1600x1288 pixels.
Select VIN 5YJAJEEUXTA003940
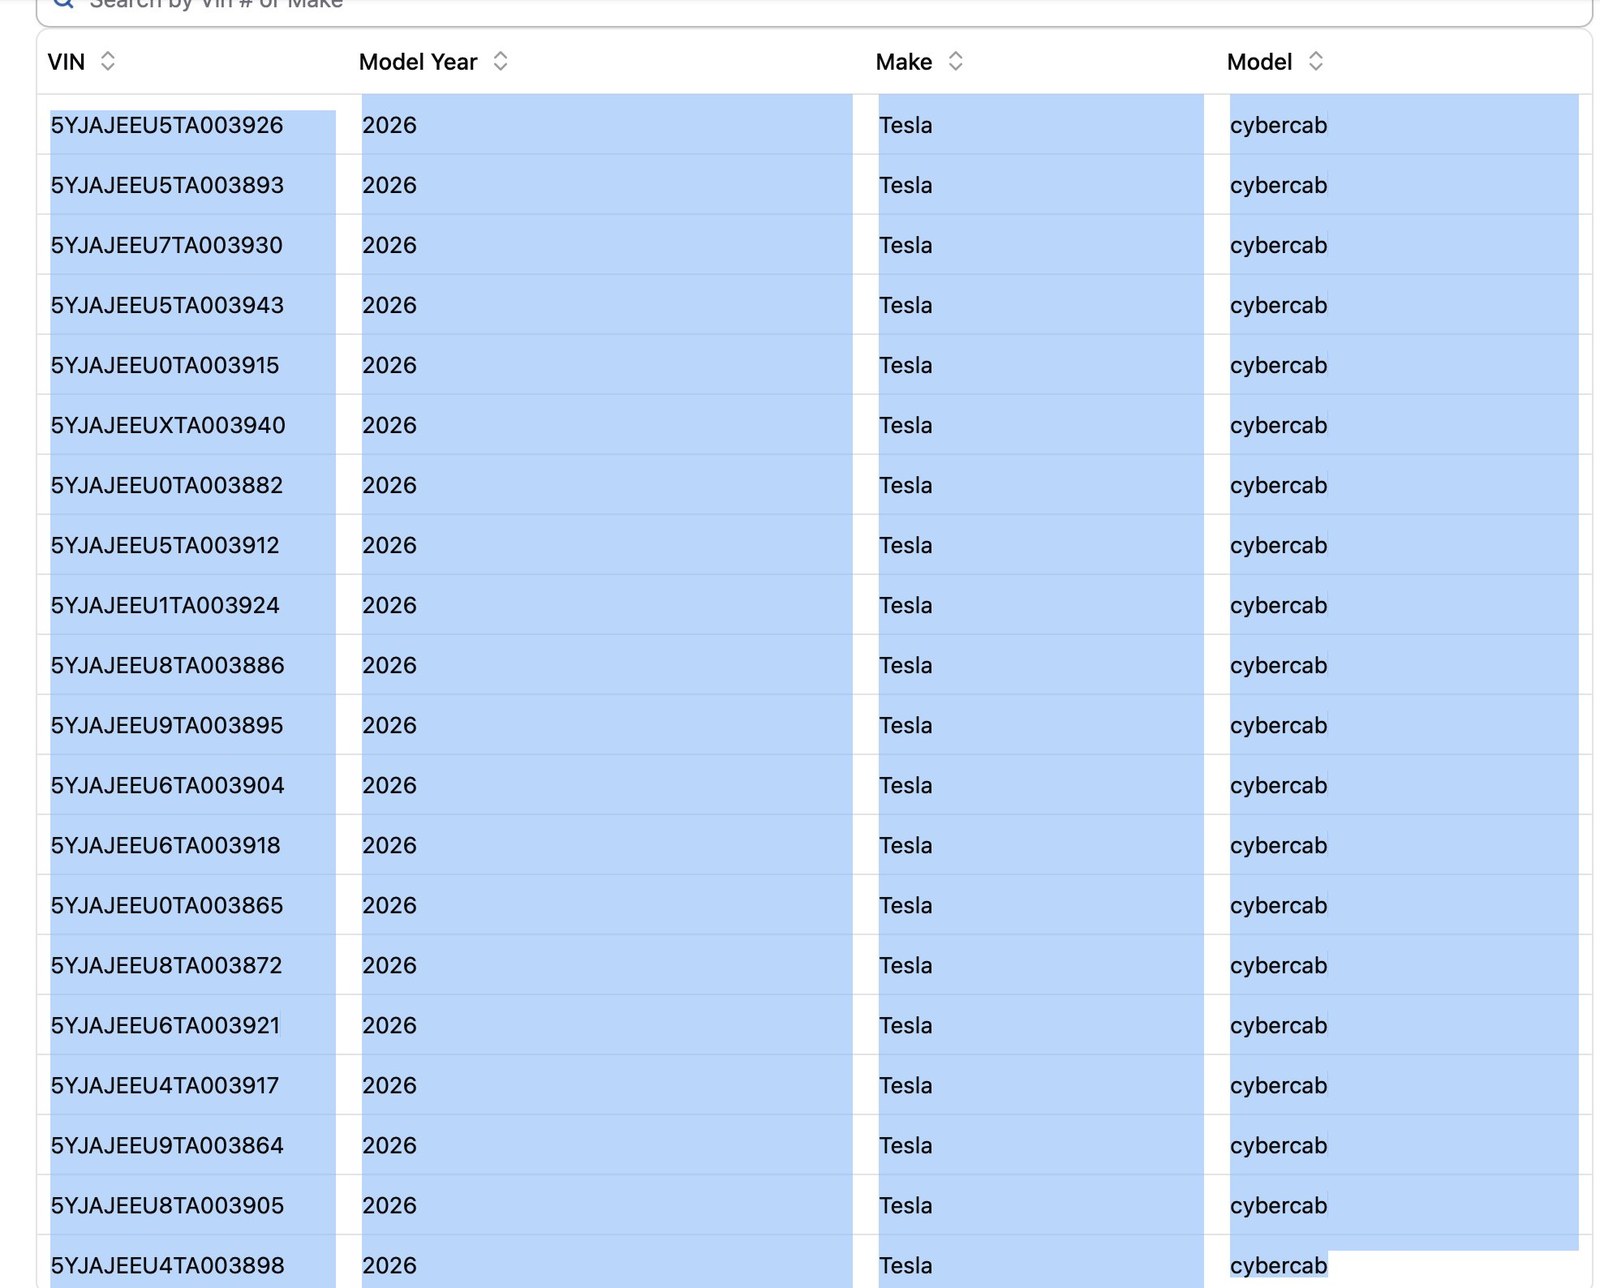168,425
